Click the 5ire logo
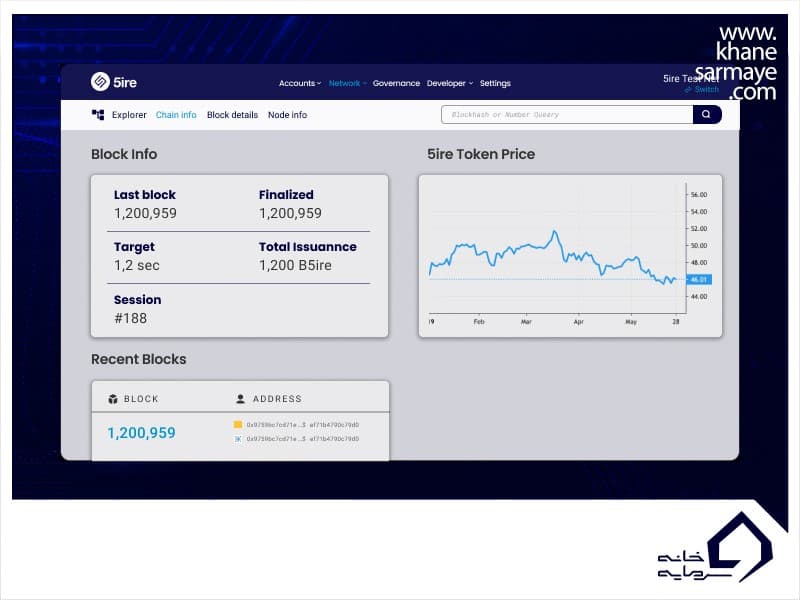This screenshot has height=600, width=800. click(x=113, y=82)
